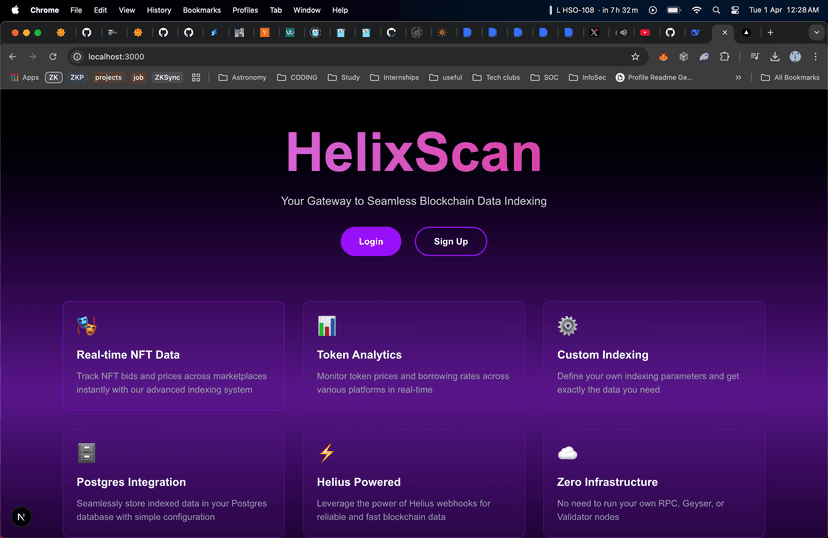Open the Apple menu
This screenshot has width=828, height=538.
click(15, 10)
